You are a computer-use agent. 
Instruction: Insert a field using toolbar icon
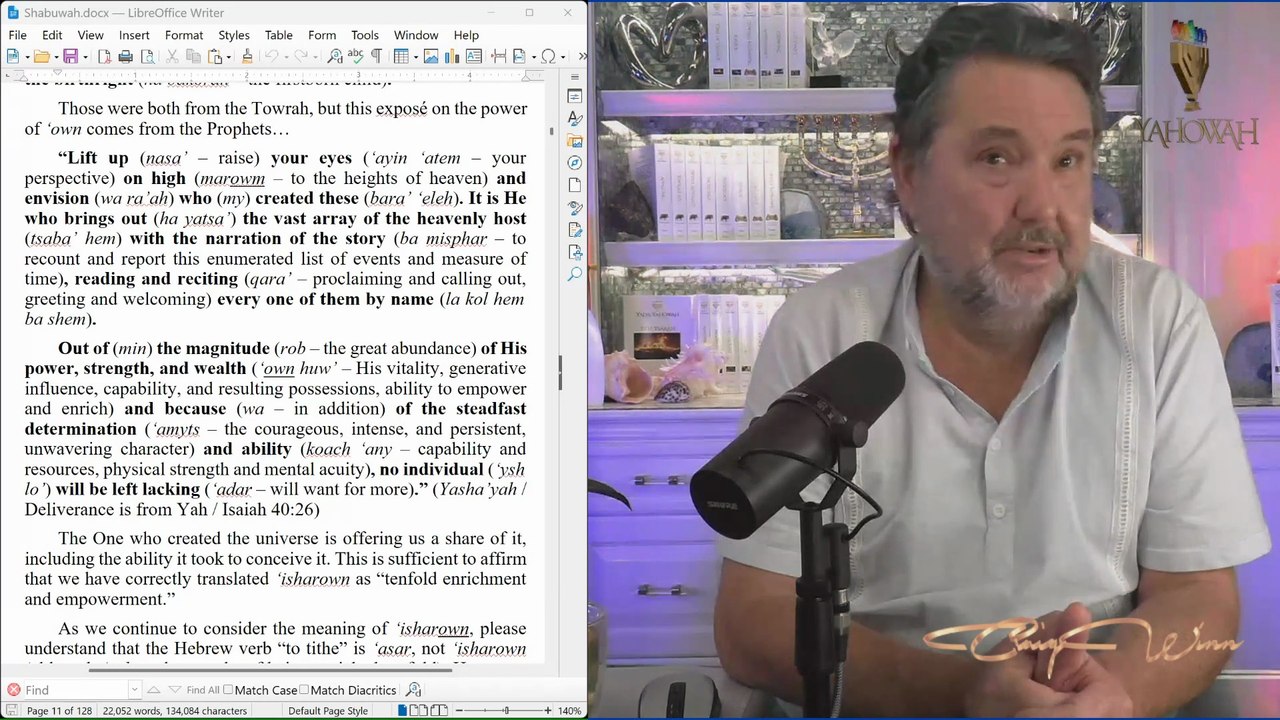pos(519,57)
